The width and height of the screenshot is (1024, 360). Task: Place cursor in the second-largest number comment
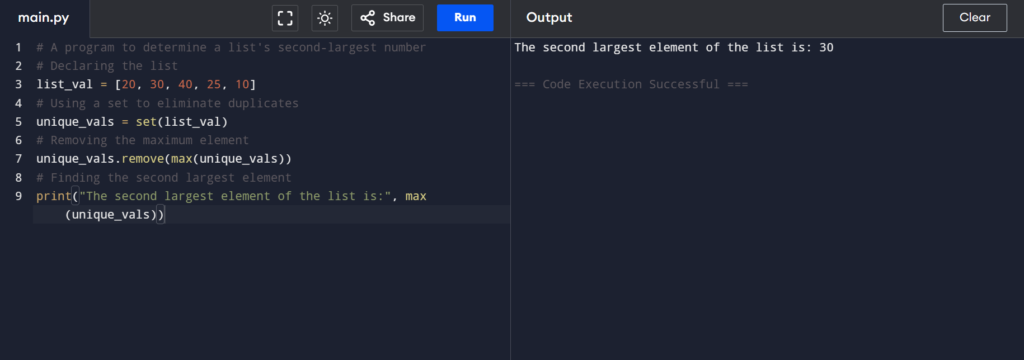point(231,48)
